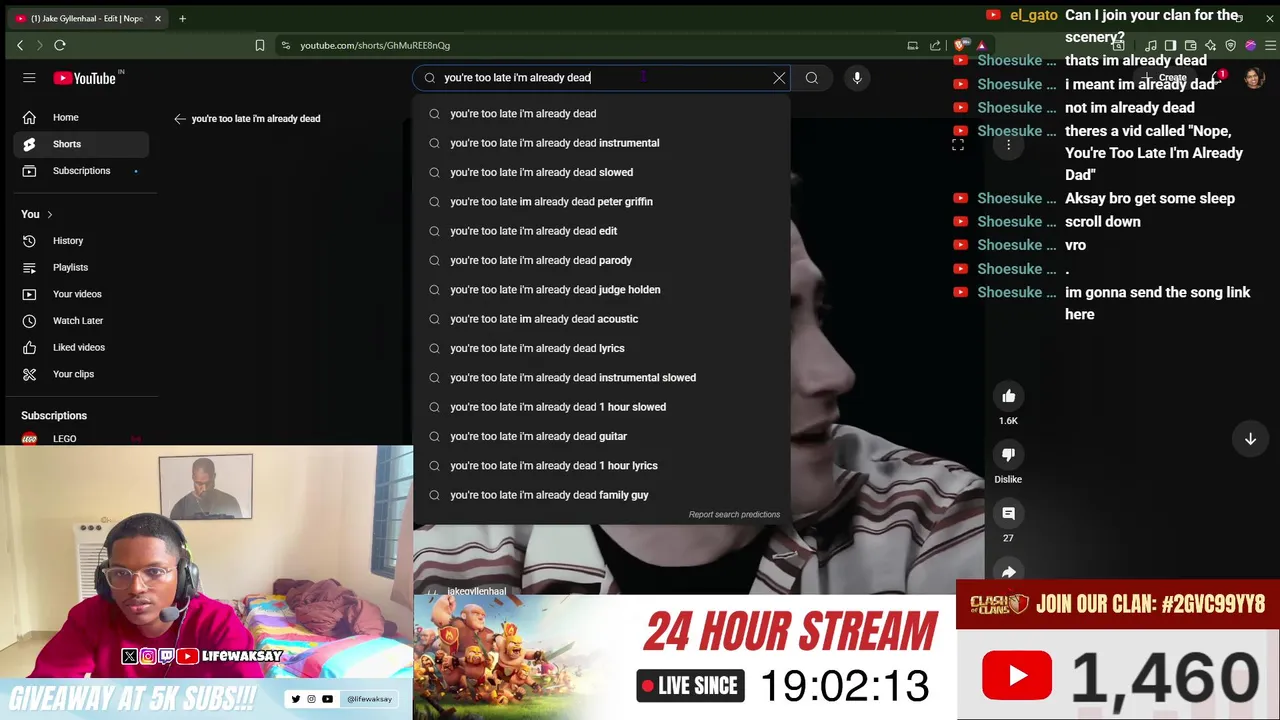Open Brave Shields lion icon
This screenshot has width=1280, height=720.
point(960,45)
